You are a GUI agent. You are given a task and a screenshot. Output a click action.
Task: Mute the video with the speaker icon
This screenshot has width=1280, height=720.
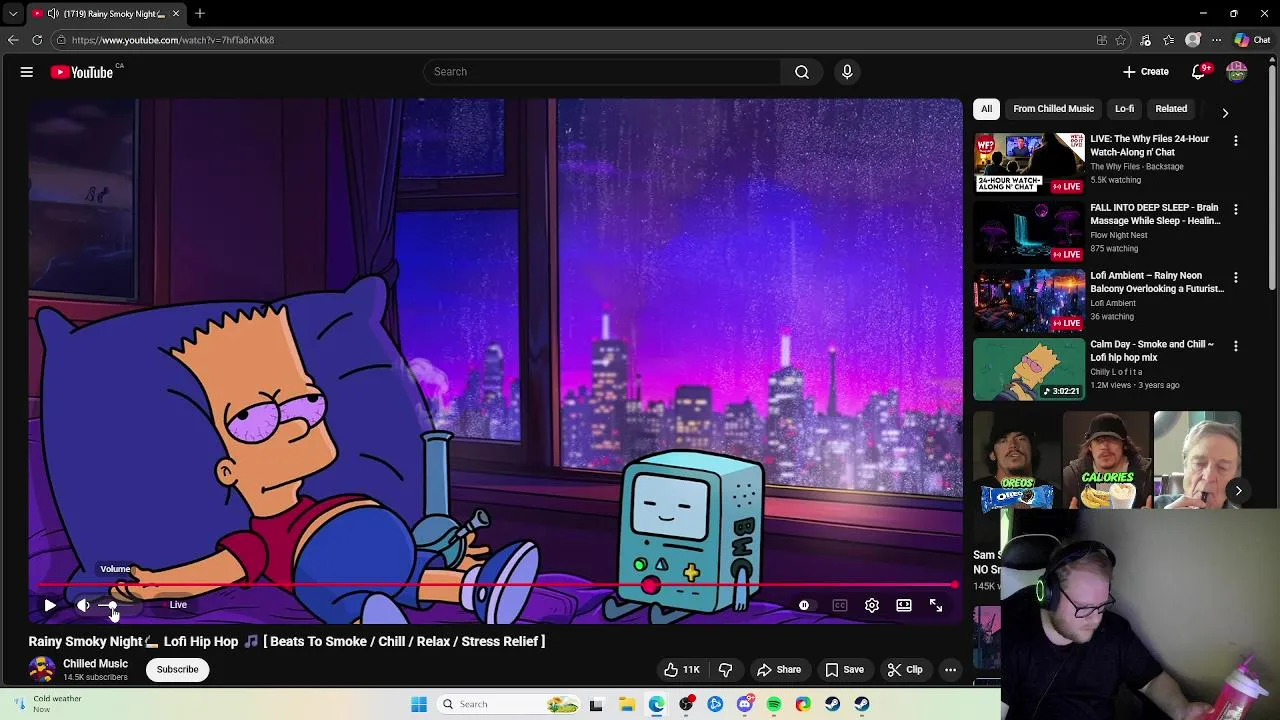click(83, 605)
